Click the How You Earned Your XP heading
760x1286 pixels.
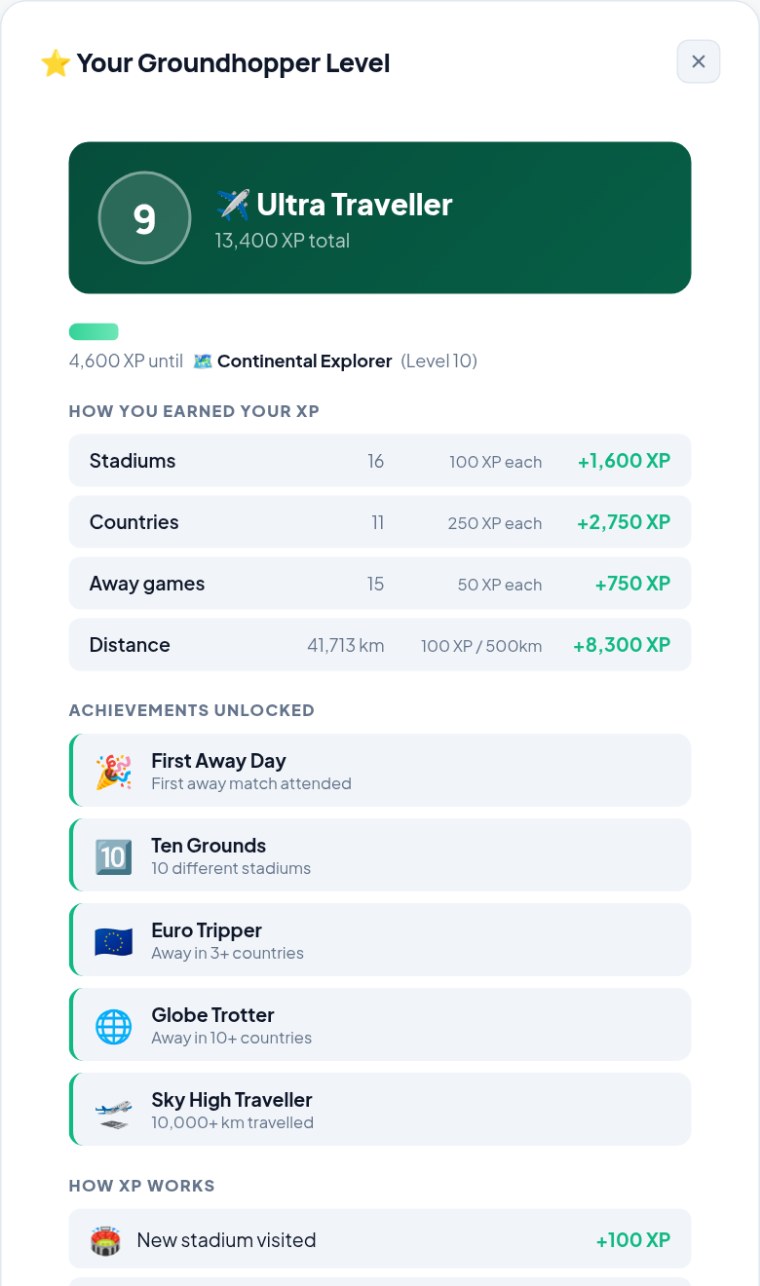[x=194, y=411]
